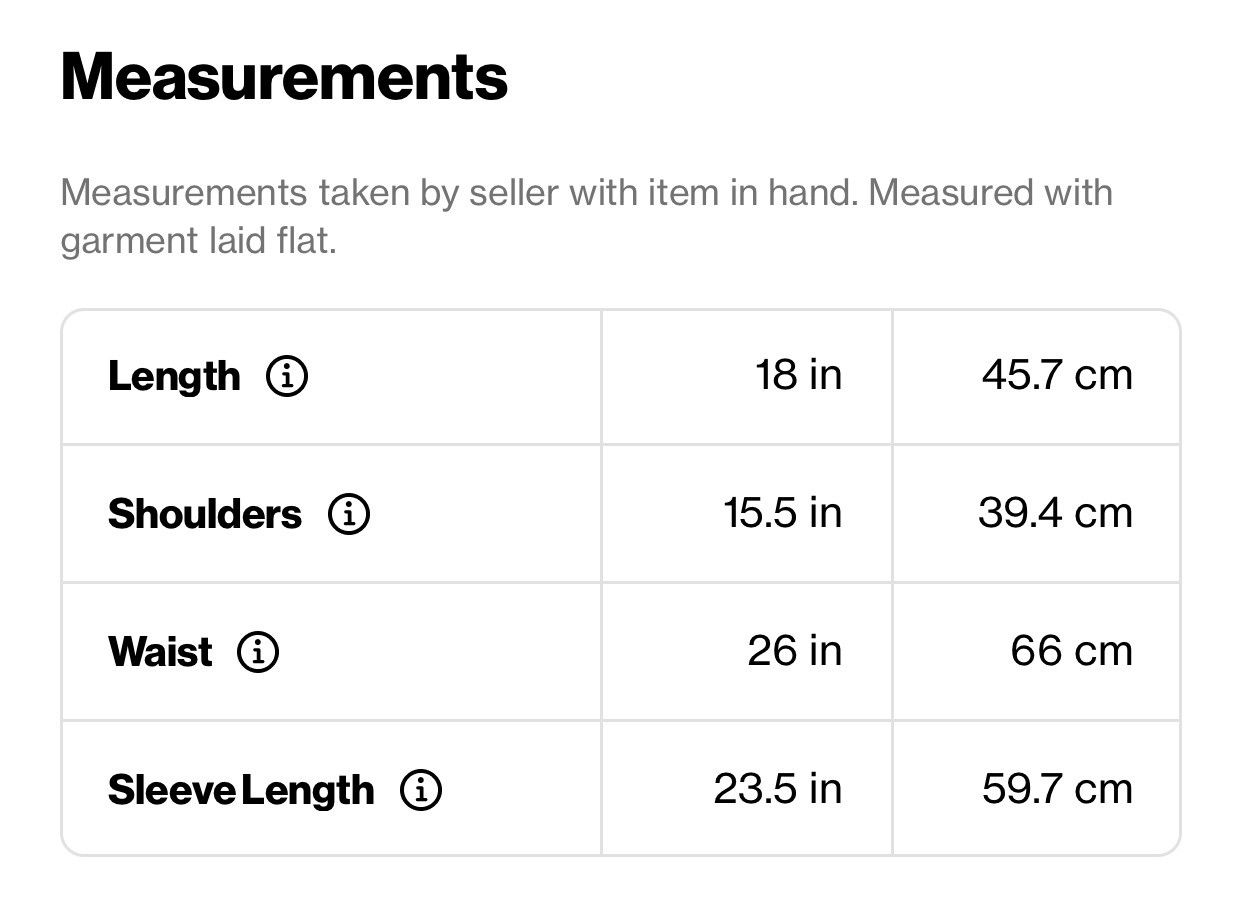
Task: Click the 18 in length value
Action: [x=799, y=375]
